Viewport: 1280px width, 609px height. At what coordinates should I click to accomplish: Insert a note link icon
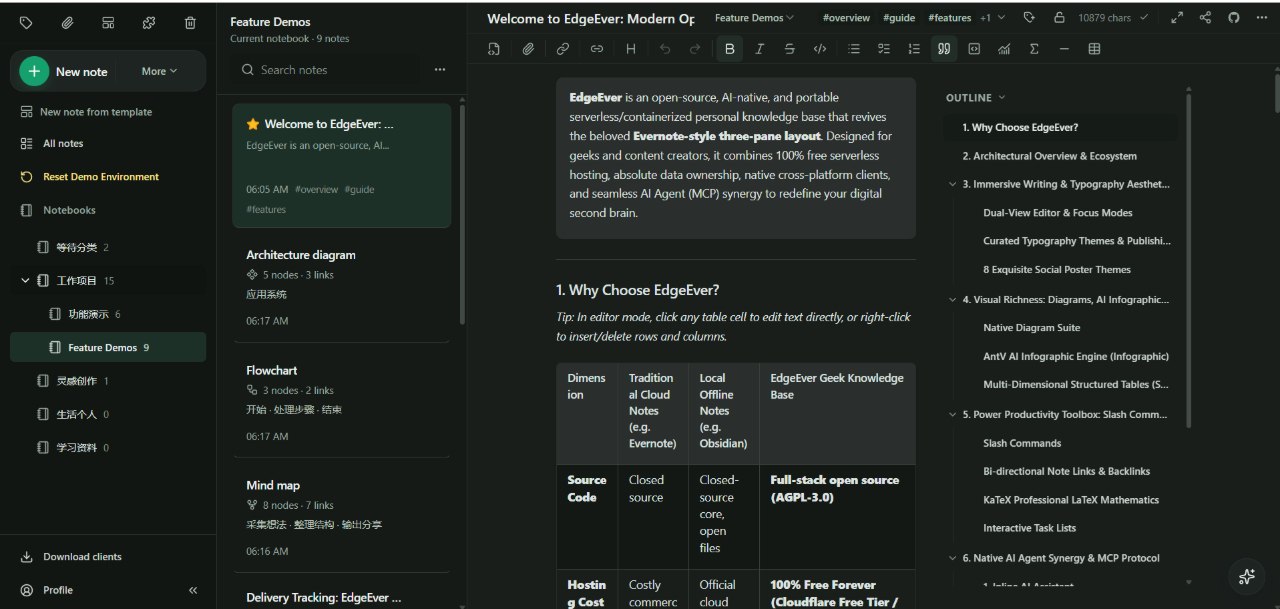pyautogui.click(x=597, y=49)
